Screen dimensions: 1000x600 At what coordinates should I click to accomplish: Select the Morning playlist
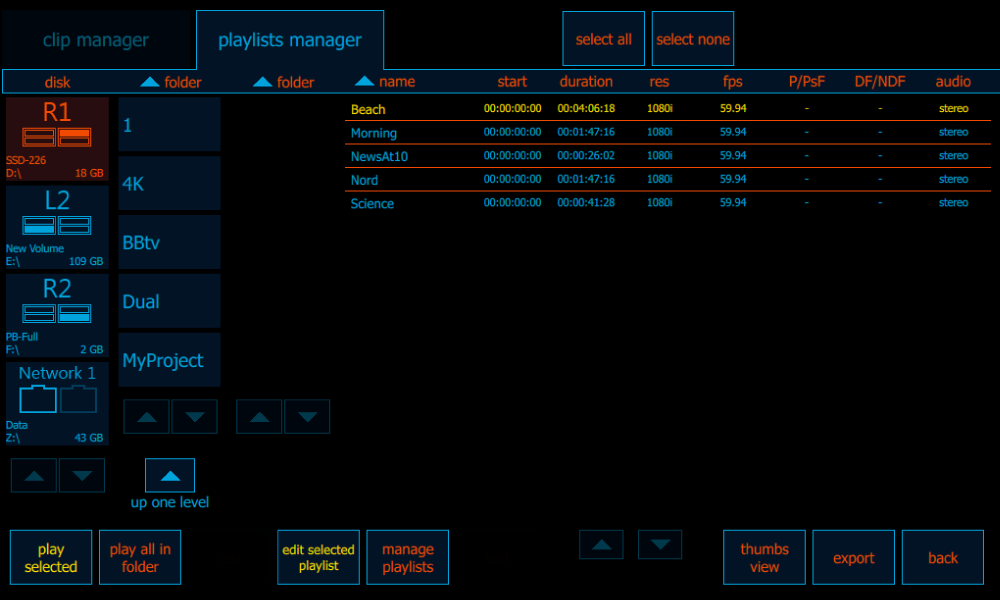coord(668,133)
